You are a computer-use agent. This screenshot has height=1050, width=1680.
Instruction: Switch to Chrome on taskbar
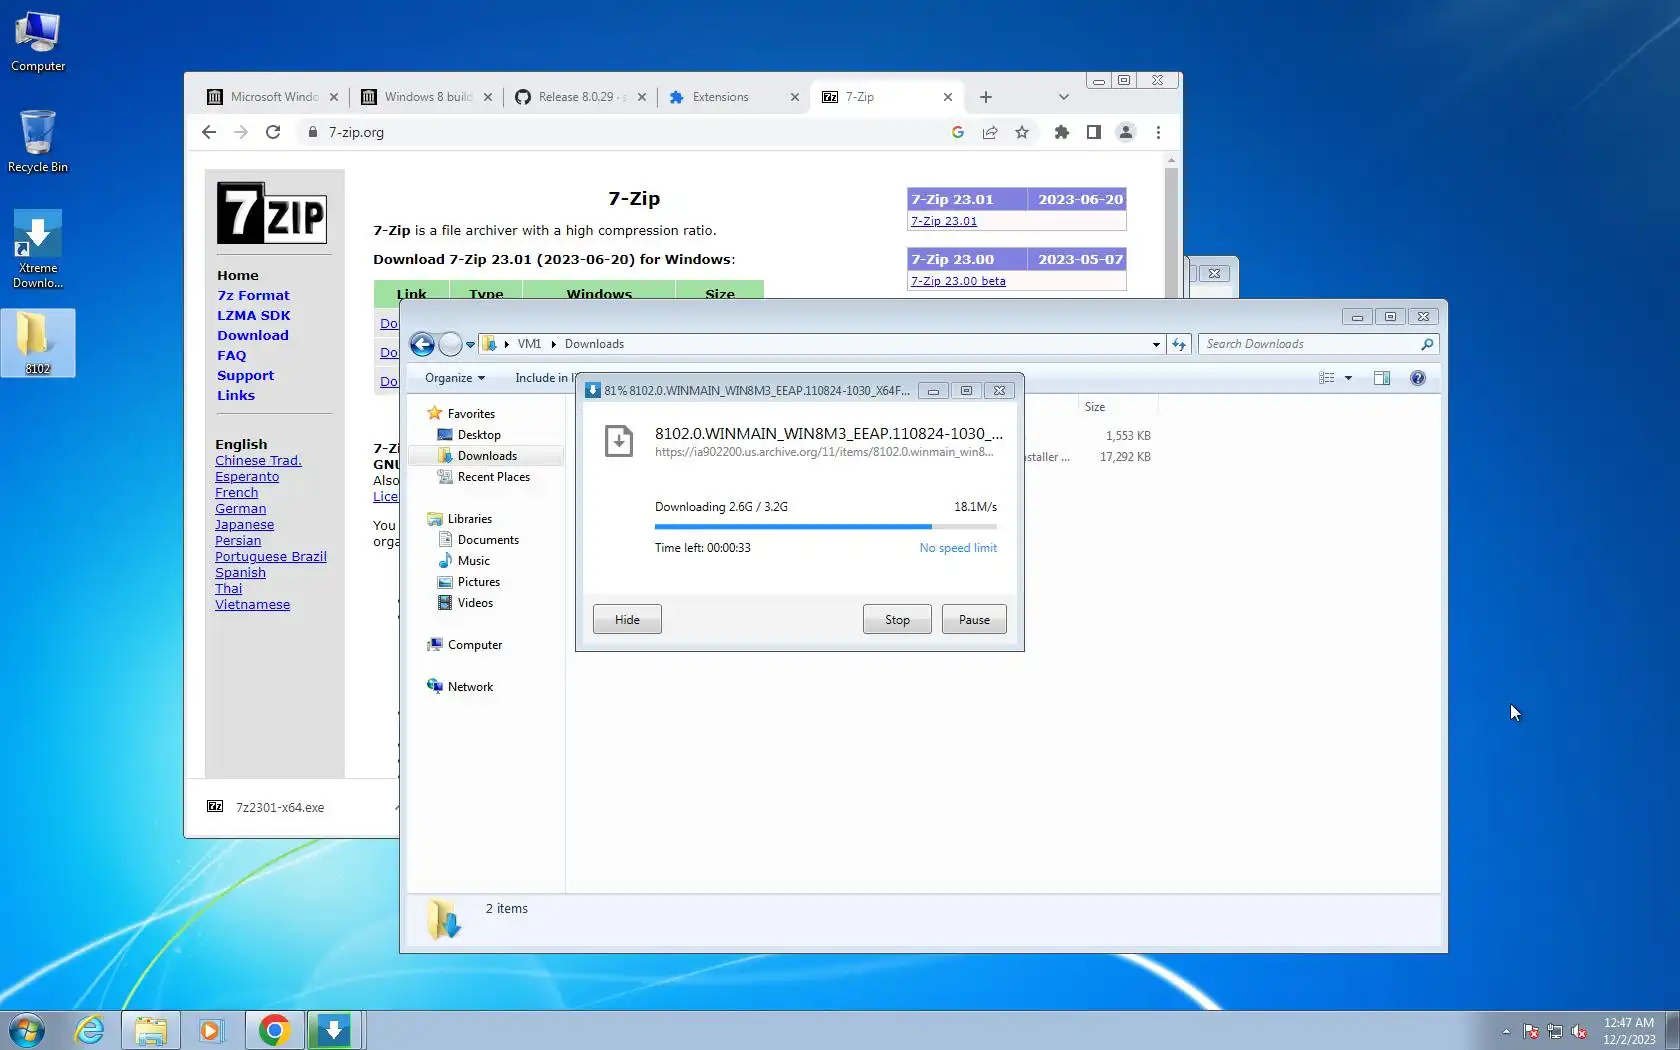coord(274,1030)
